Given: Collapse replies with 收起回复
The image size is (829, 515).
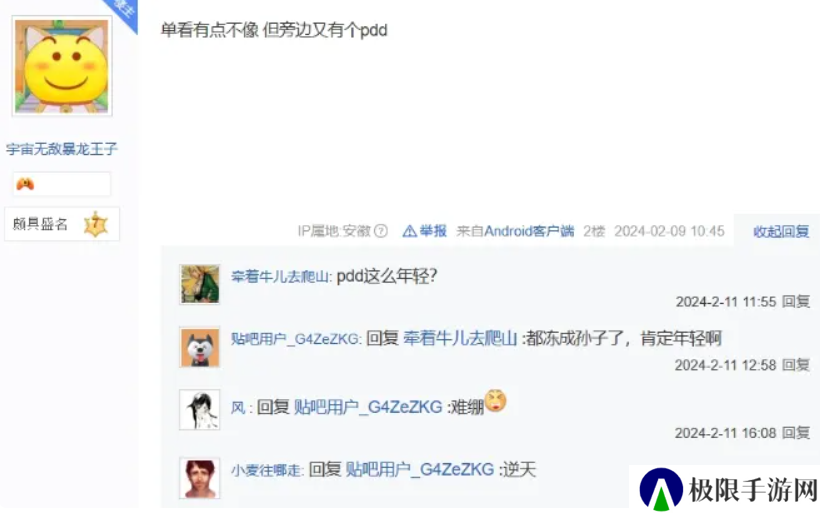Looking at the screenshot, I should point(781,231).
